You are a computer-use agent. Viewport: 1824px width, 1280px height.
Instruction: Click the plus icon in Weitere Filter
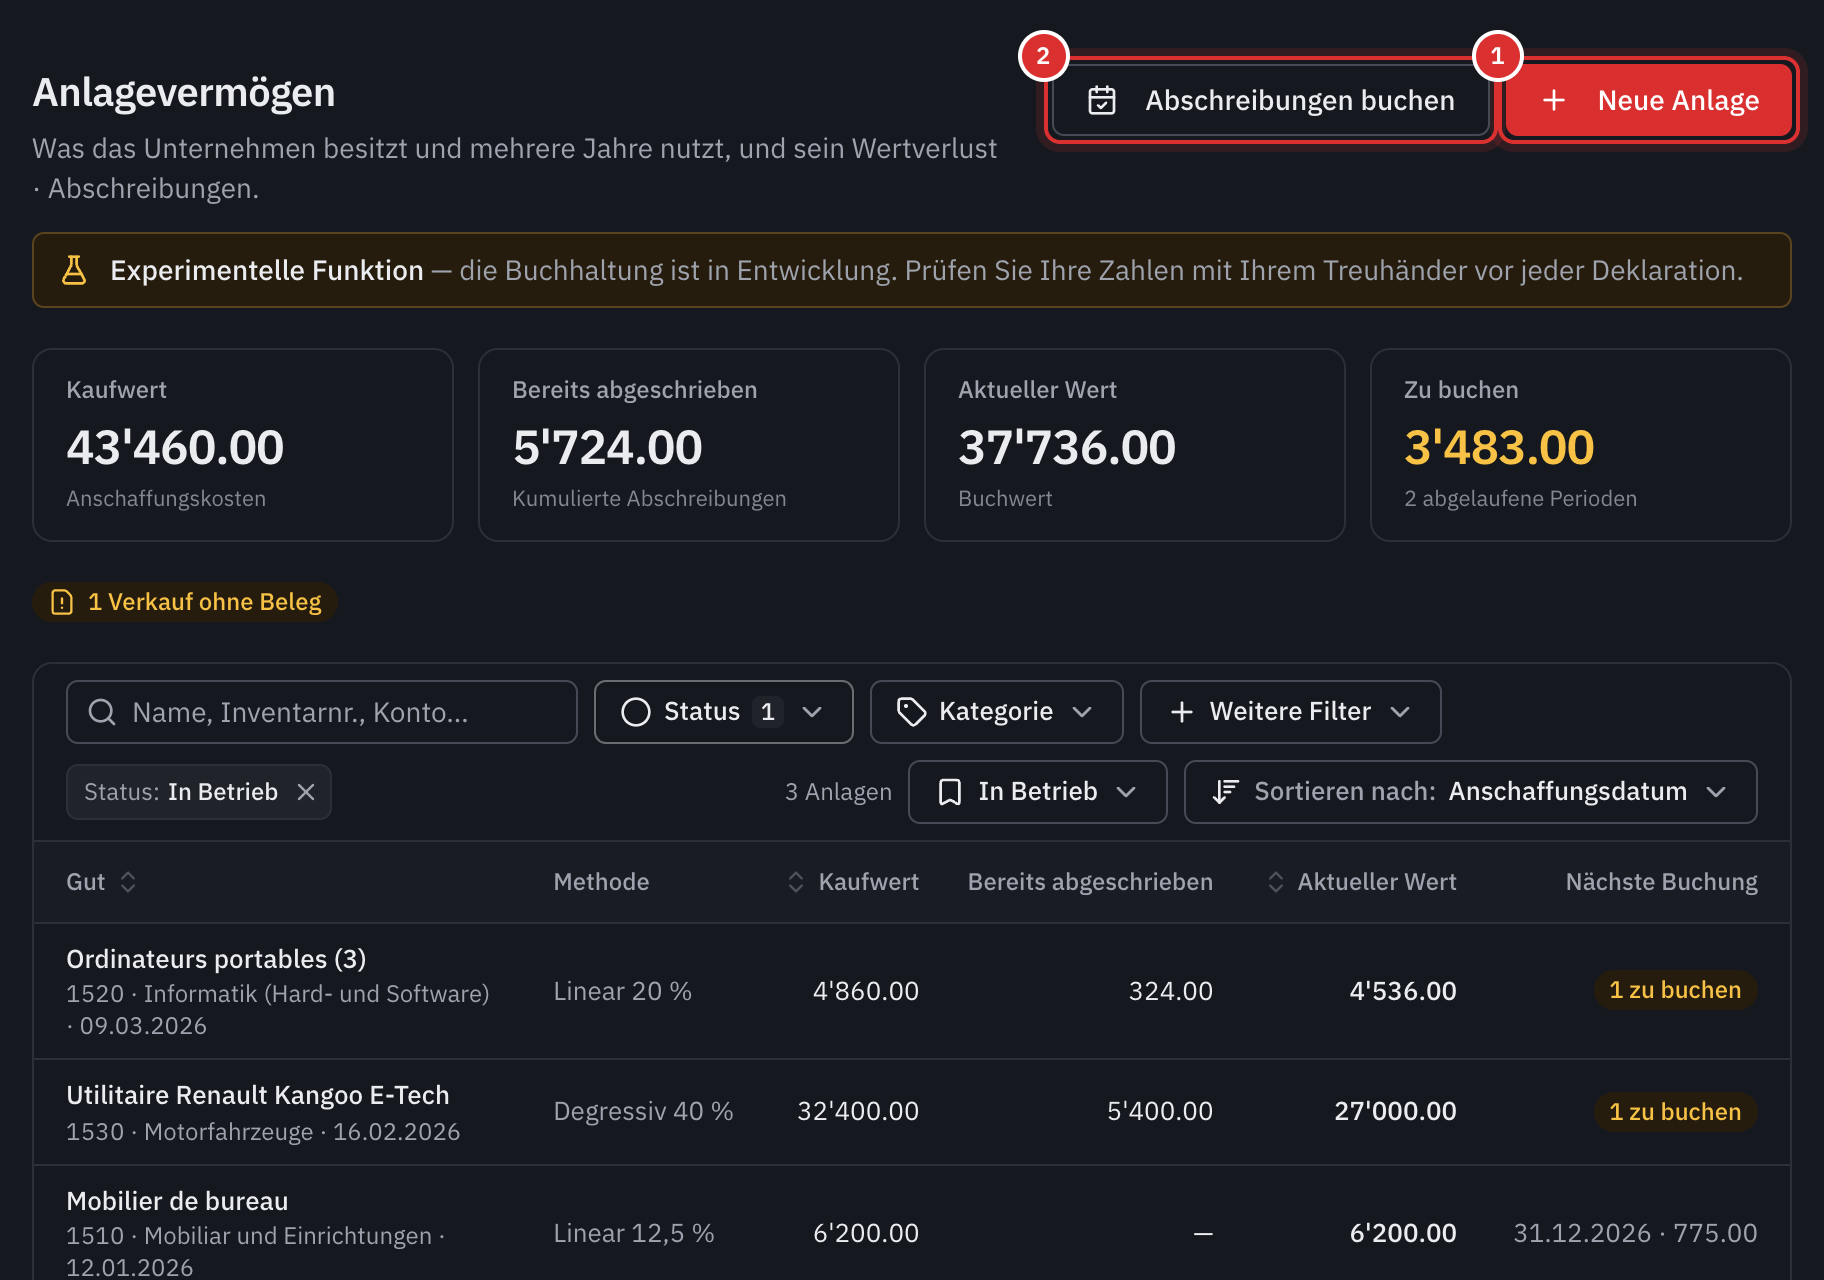point(1182,712)
